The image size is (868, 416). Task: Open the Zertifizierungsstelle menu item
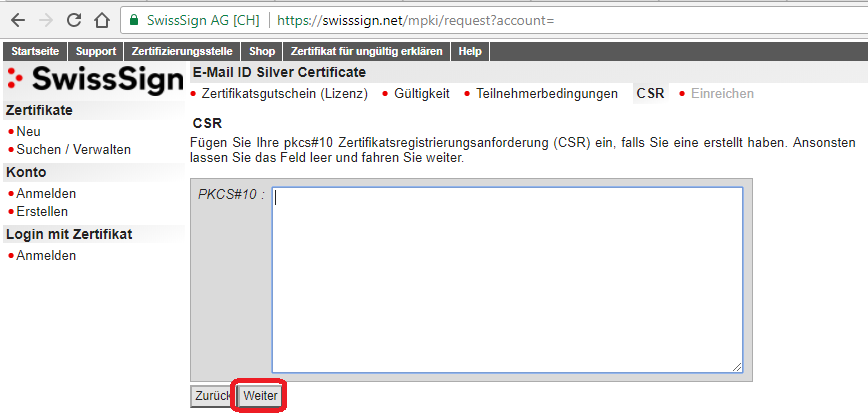coord(182,52)
